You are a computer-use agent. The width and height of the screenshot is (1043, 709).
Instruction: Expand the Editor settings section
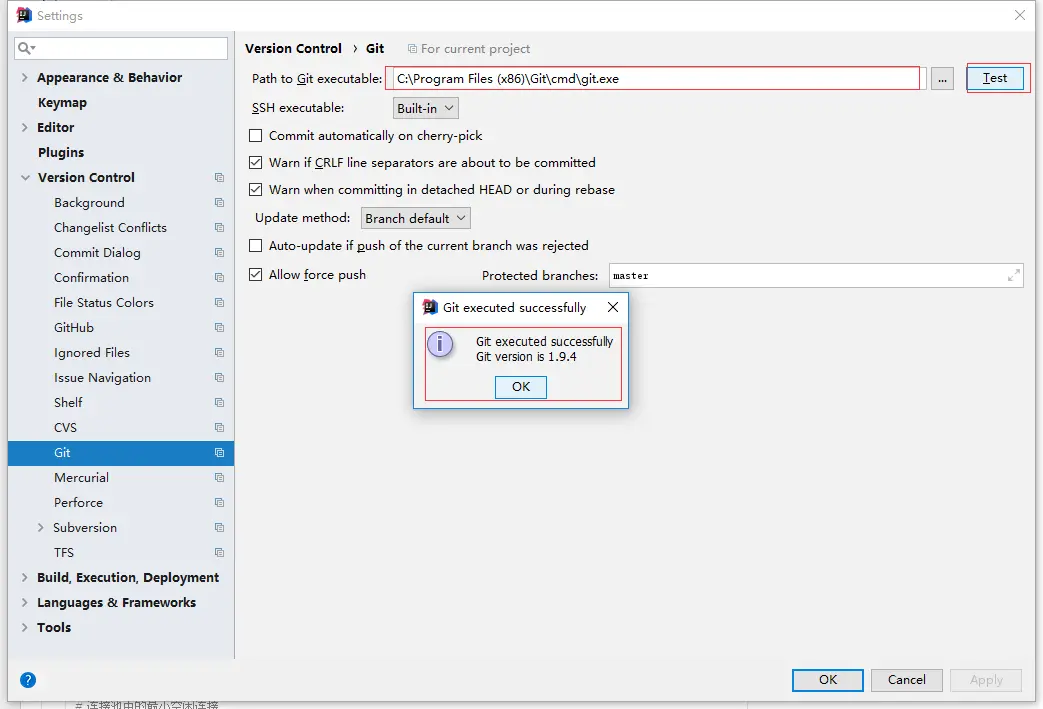[25, 127]
